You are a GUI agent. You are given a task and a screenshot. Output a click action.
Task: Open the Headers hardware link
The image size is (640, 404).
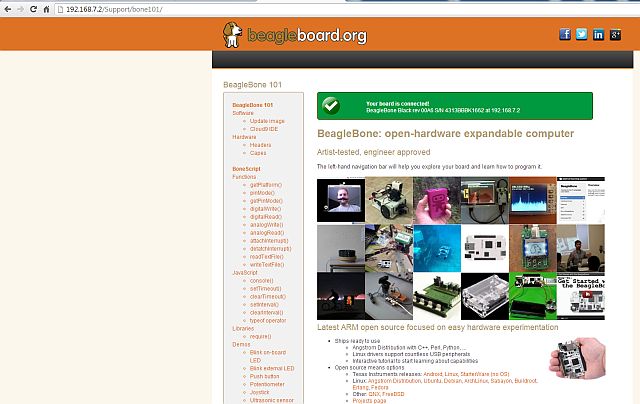tap(260, 145)
